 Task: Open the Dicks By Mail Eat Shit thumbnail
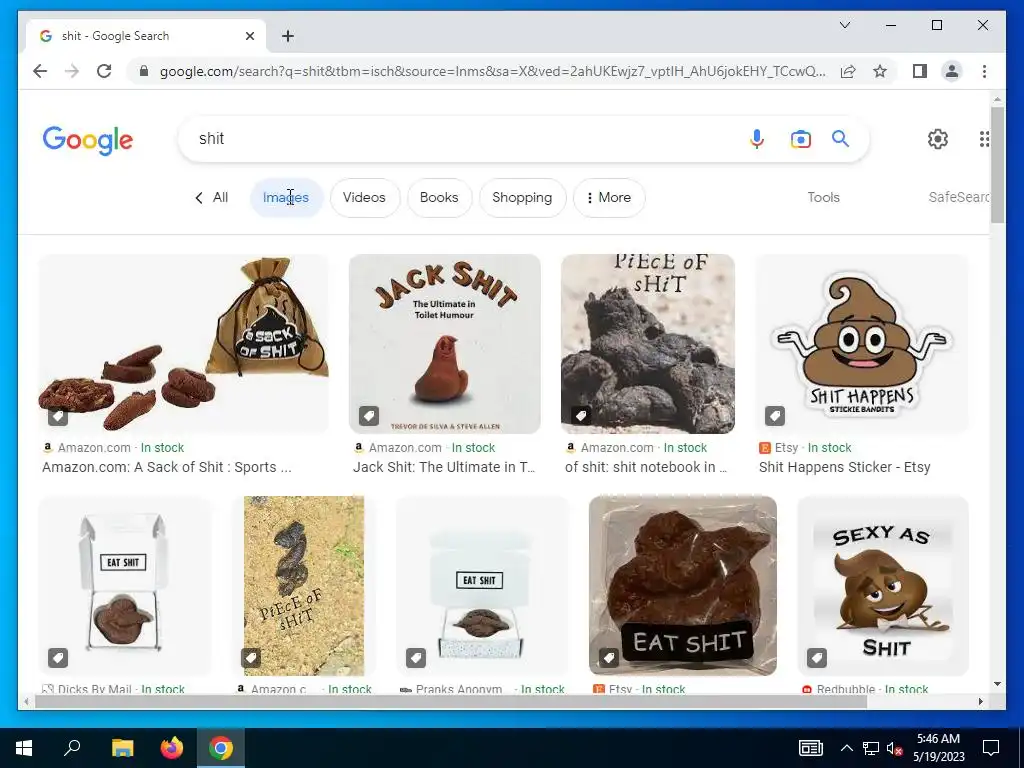(125, 586)
